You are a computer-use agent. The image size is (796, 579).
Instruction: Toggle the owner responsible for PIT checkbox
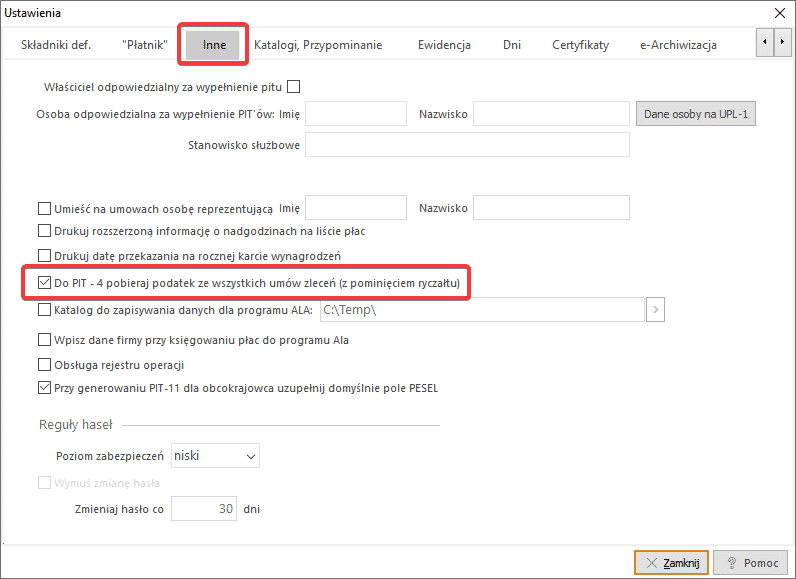pos(293,87)
